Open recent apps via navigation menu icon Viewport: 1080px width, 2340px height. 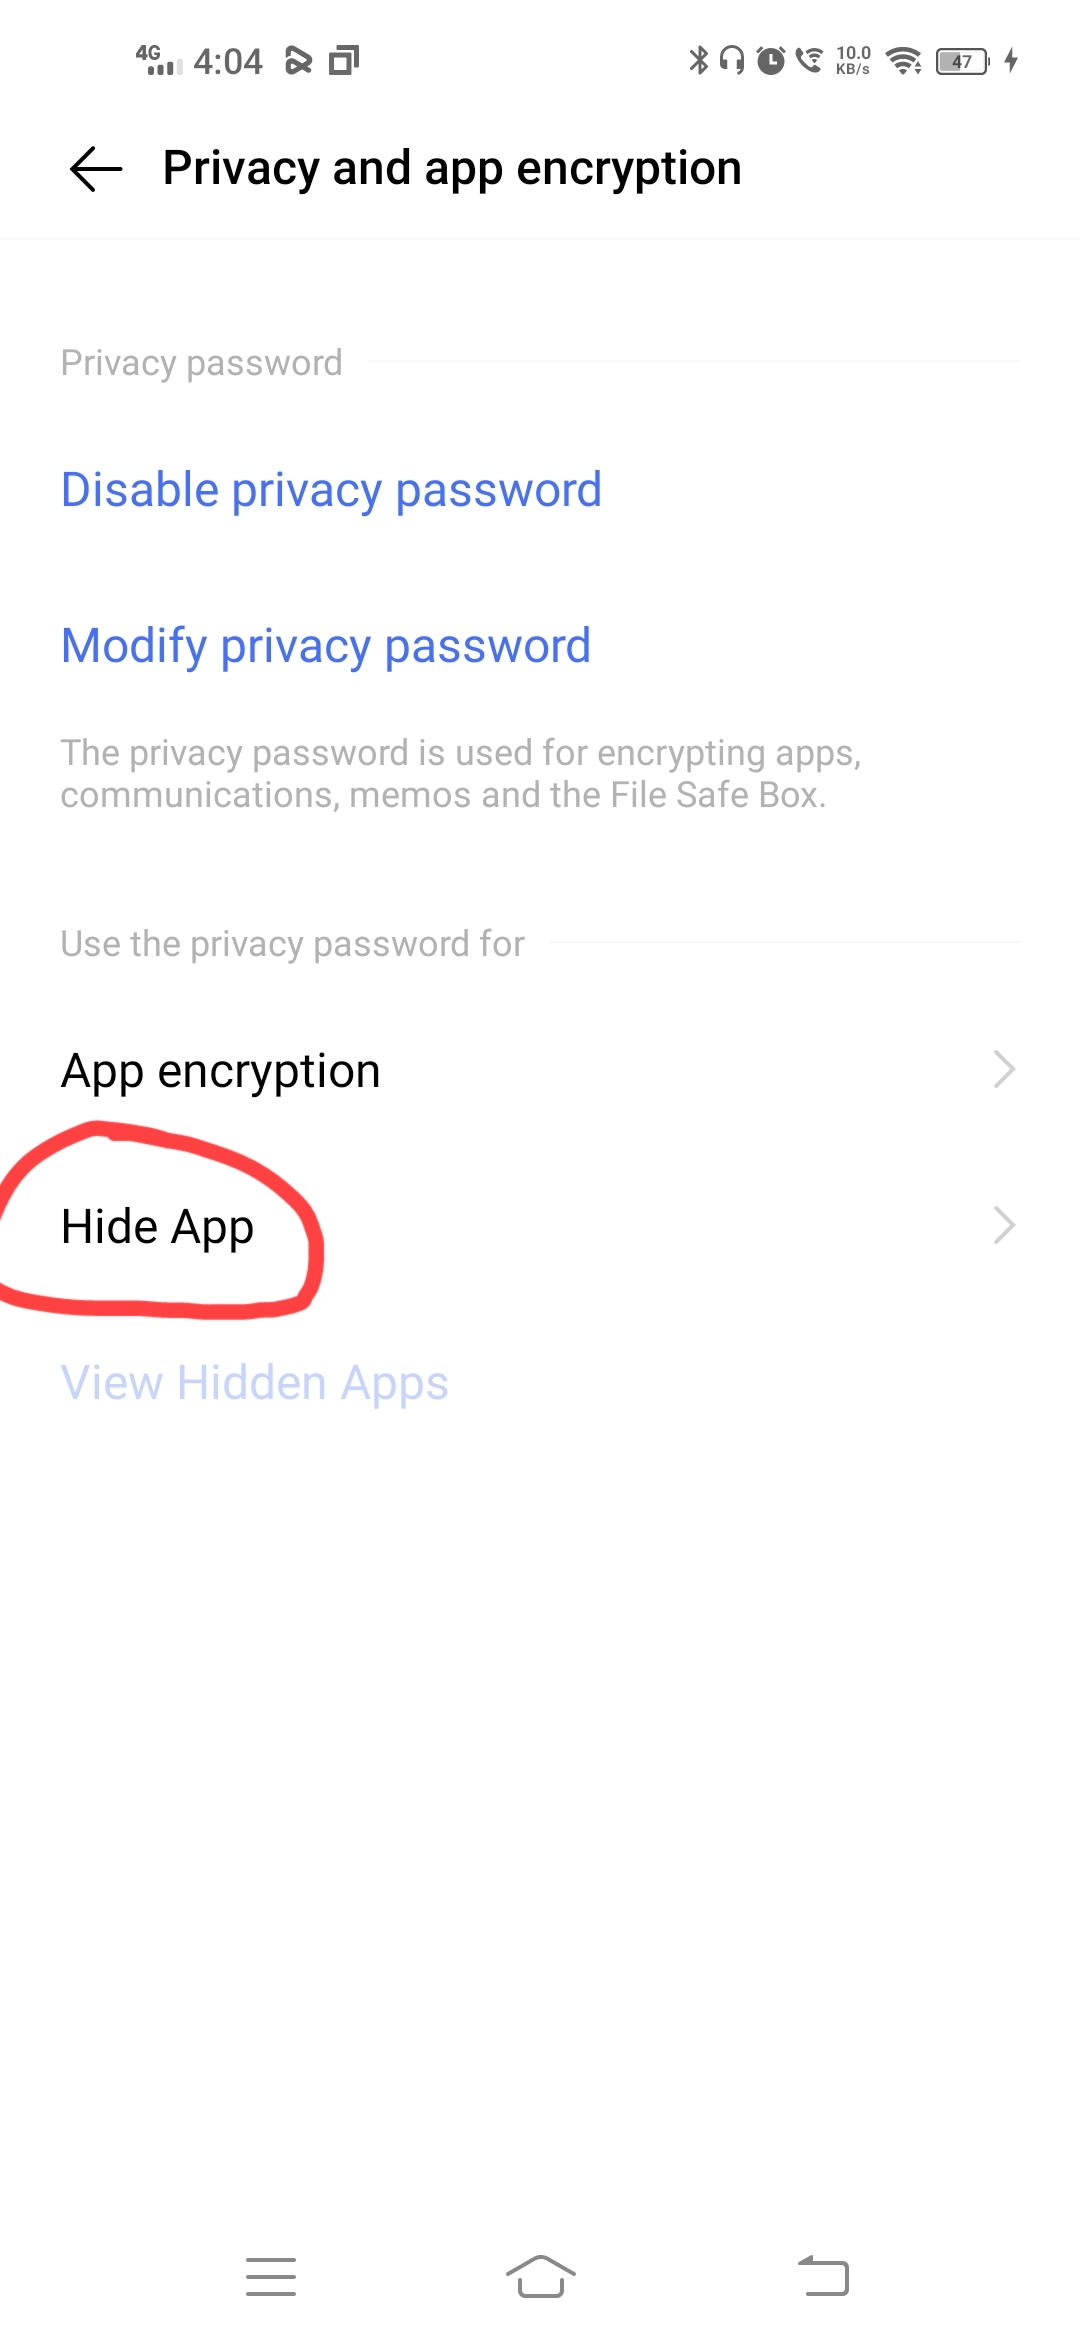point(271,2276)
